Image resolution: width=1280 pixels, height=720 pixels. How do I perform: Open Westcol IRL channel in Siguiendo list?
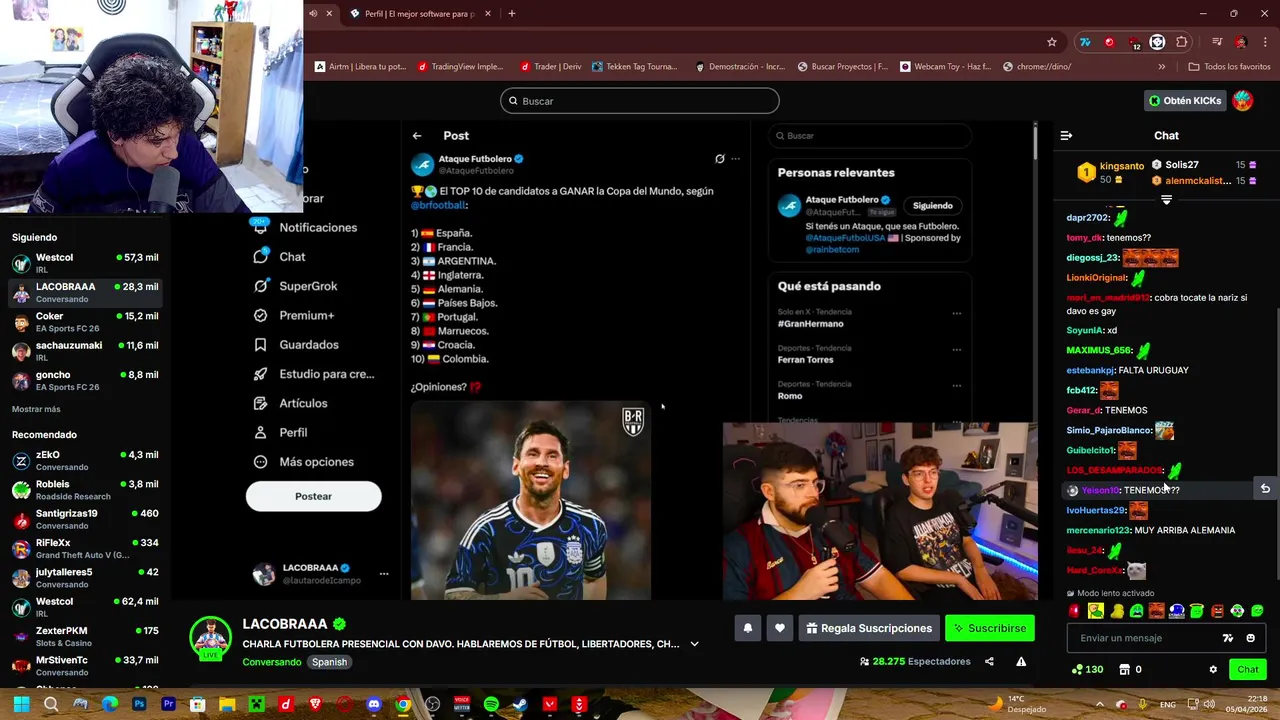85,263
